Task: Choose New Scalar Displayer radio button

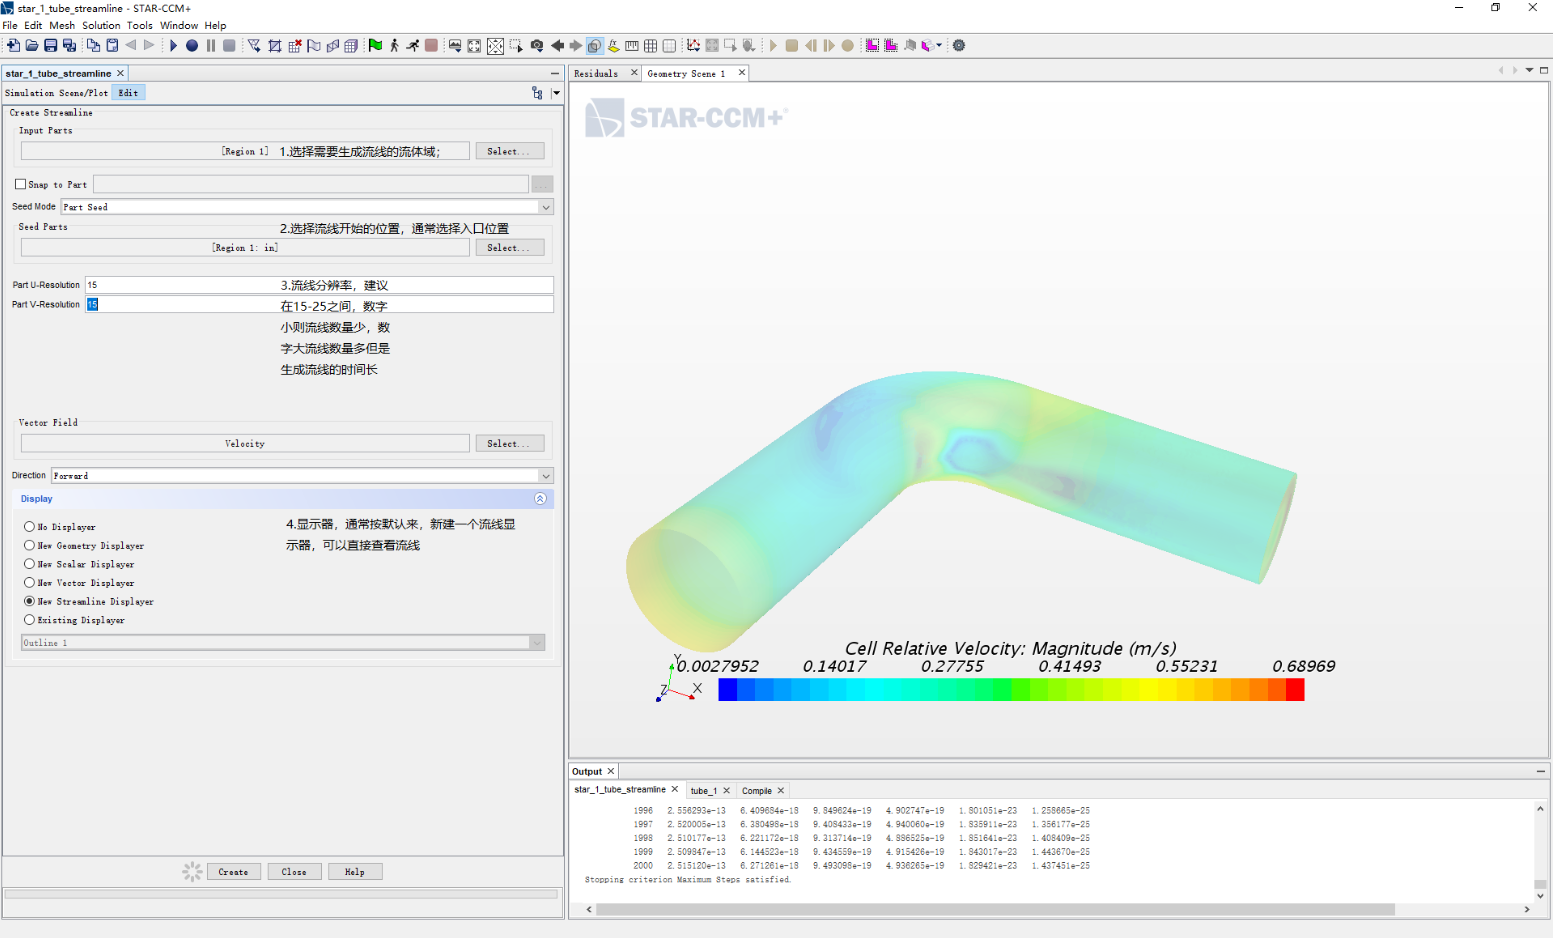Action: 29,564
